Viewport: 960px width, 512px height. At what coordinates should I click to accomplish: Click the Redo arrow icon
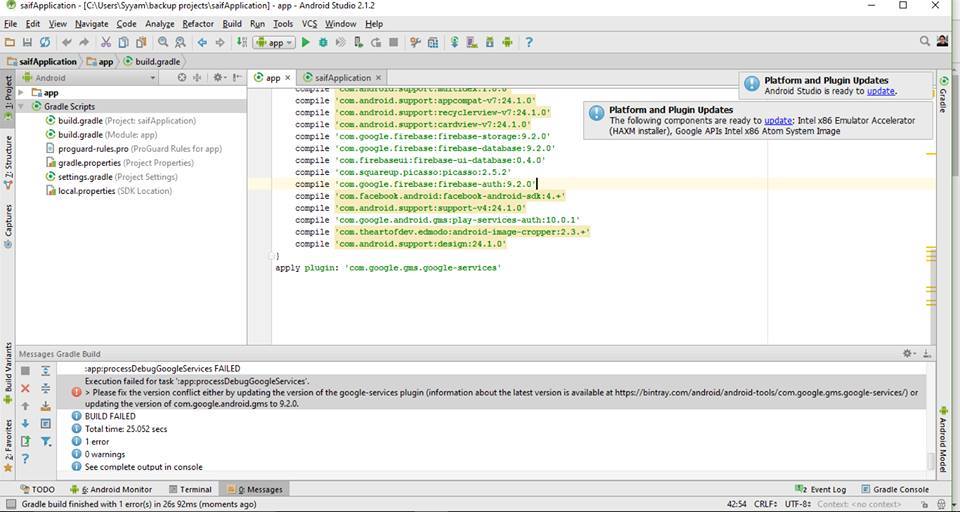coord(84,42)
